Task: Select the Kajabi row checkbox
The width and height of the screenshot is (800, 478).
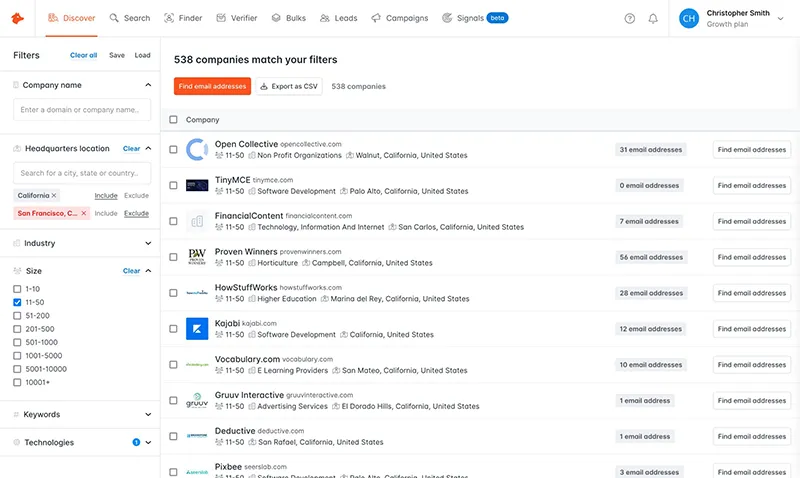Action: 173,329
